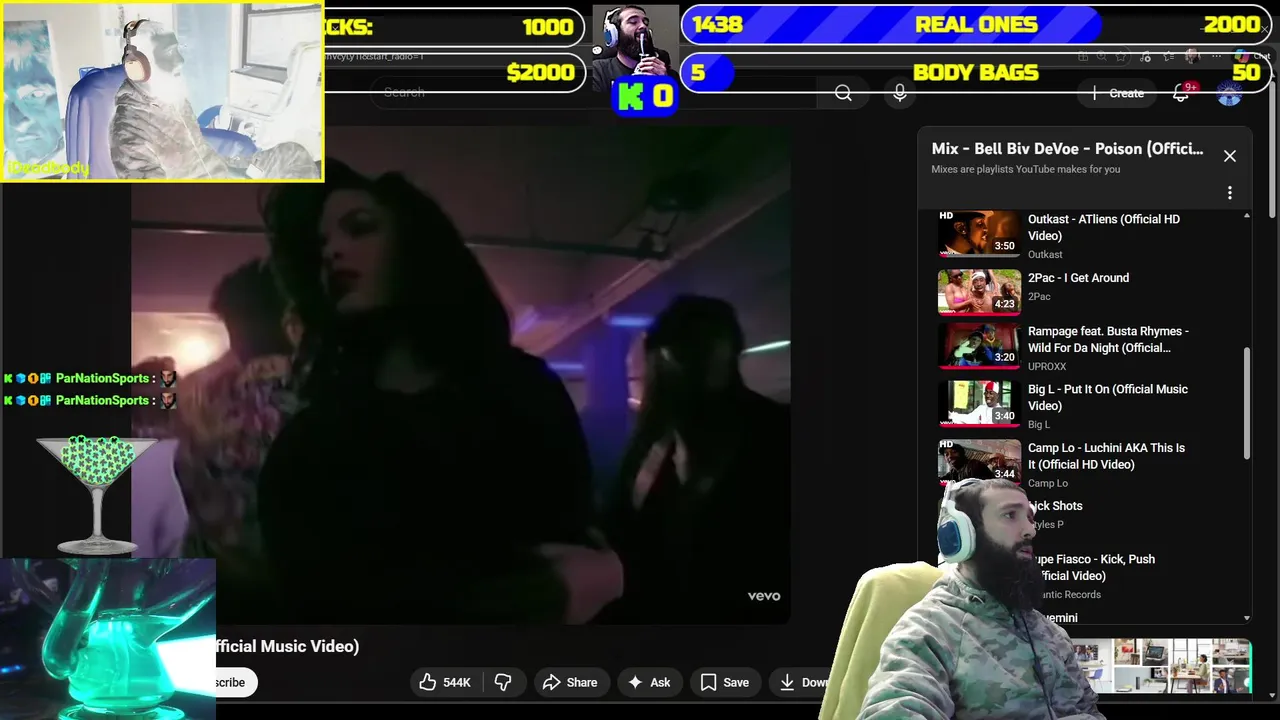Viewport: 1280px width, 720px height.
Task: Share the video
Action: (570, 682)
